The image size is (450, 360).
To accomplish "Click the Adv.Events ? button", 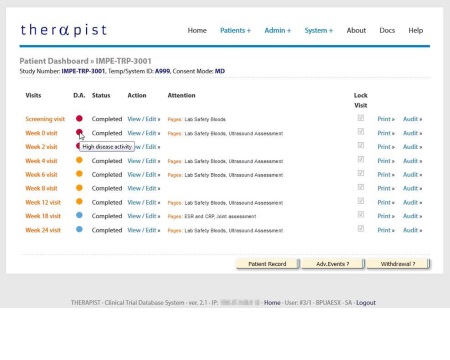I will coord(333,264).
